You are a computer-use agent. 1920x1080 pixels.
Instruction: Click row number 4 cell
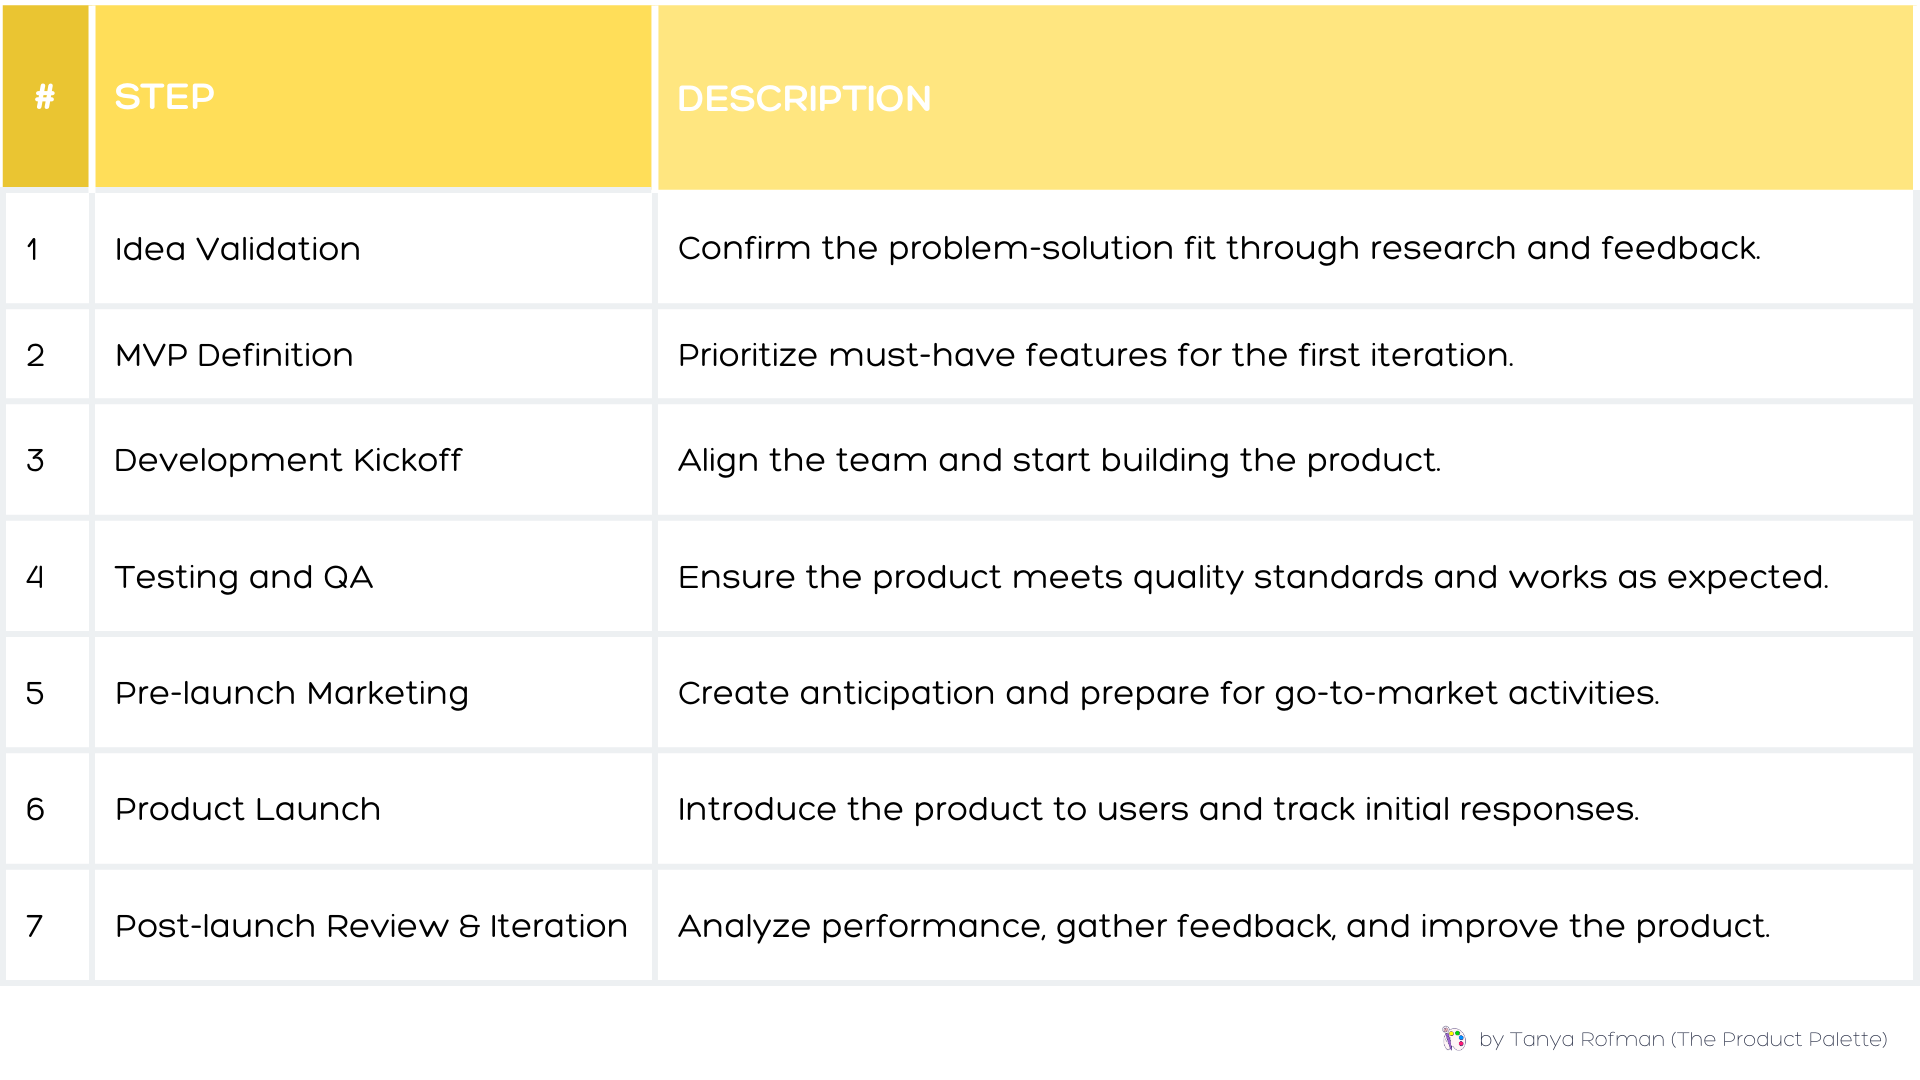pos(35,577)
